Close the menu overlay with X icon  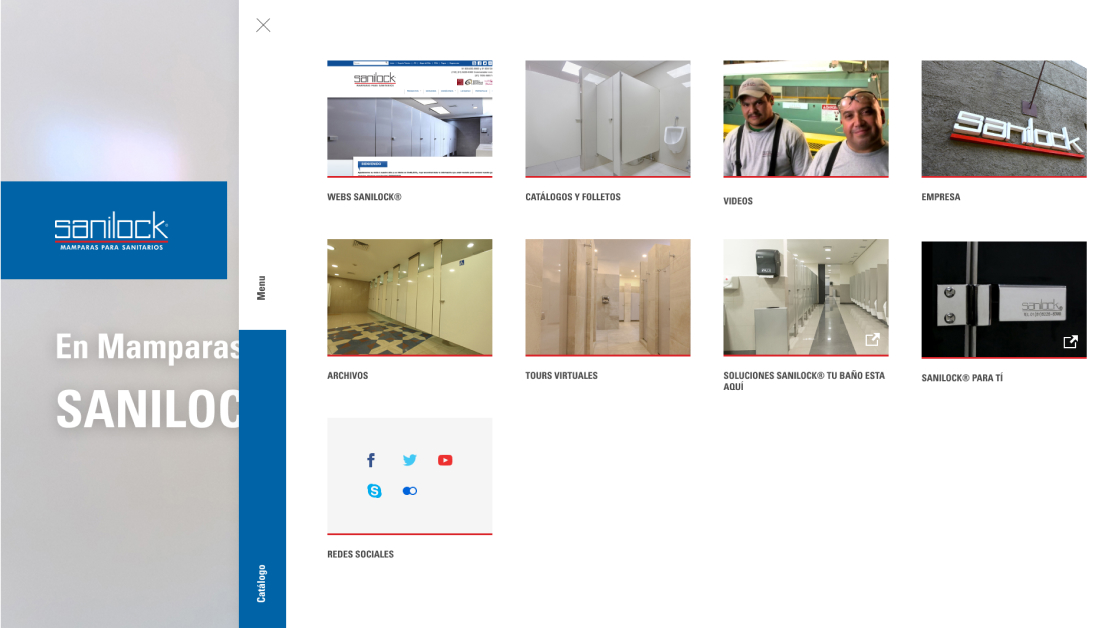[x=263, y=26]
